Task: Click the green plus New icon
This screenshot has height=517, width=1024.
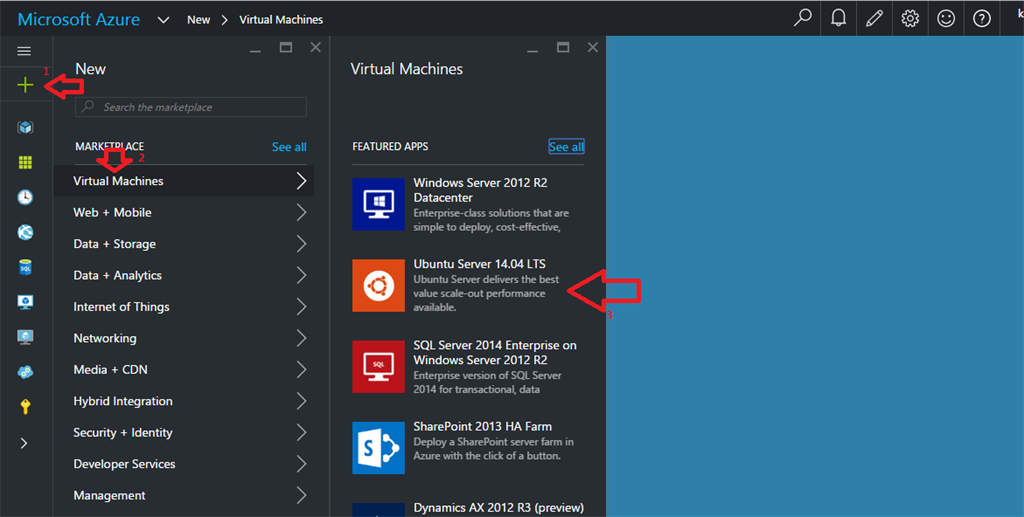Action: tap(25, 84)
